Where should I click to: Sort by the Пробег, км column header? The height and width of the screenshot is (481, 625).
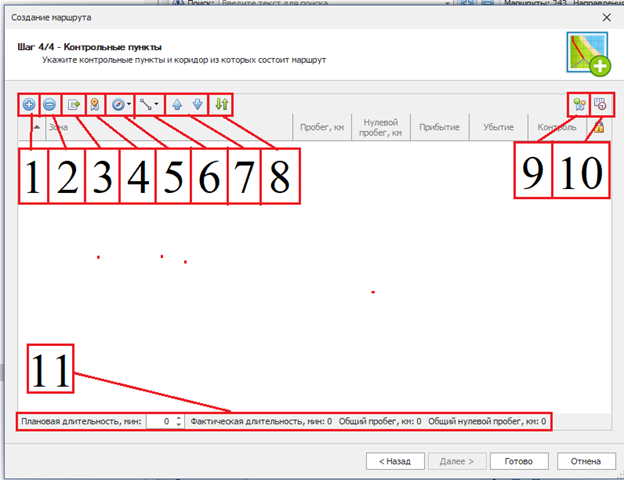coord(321,128)
